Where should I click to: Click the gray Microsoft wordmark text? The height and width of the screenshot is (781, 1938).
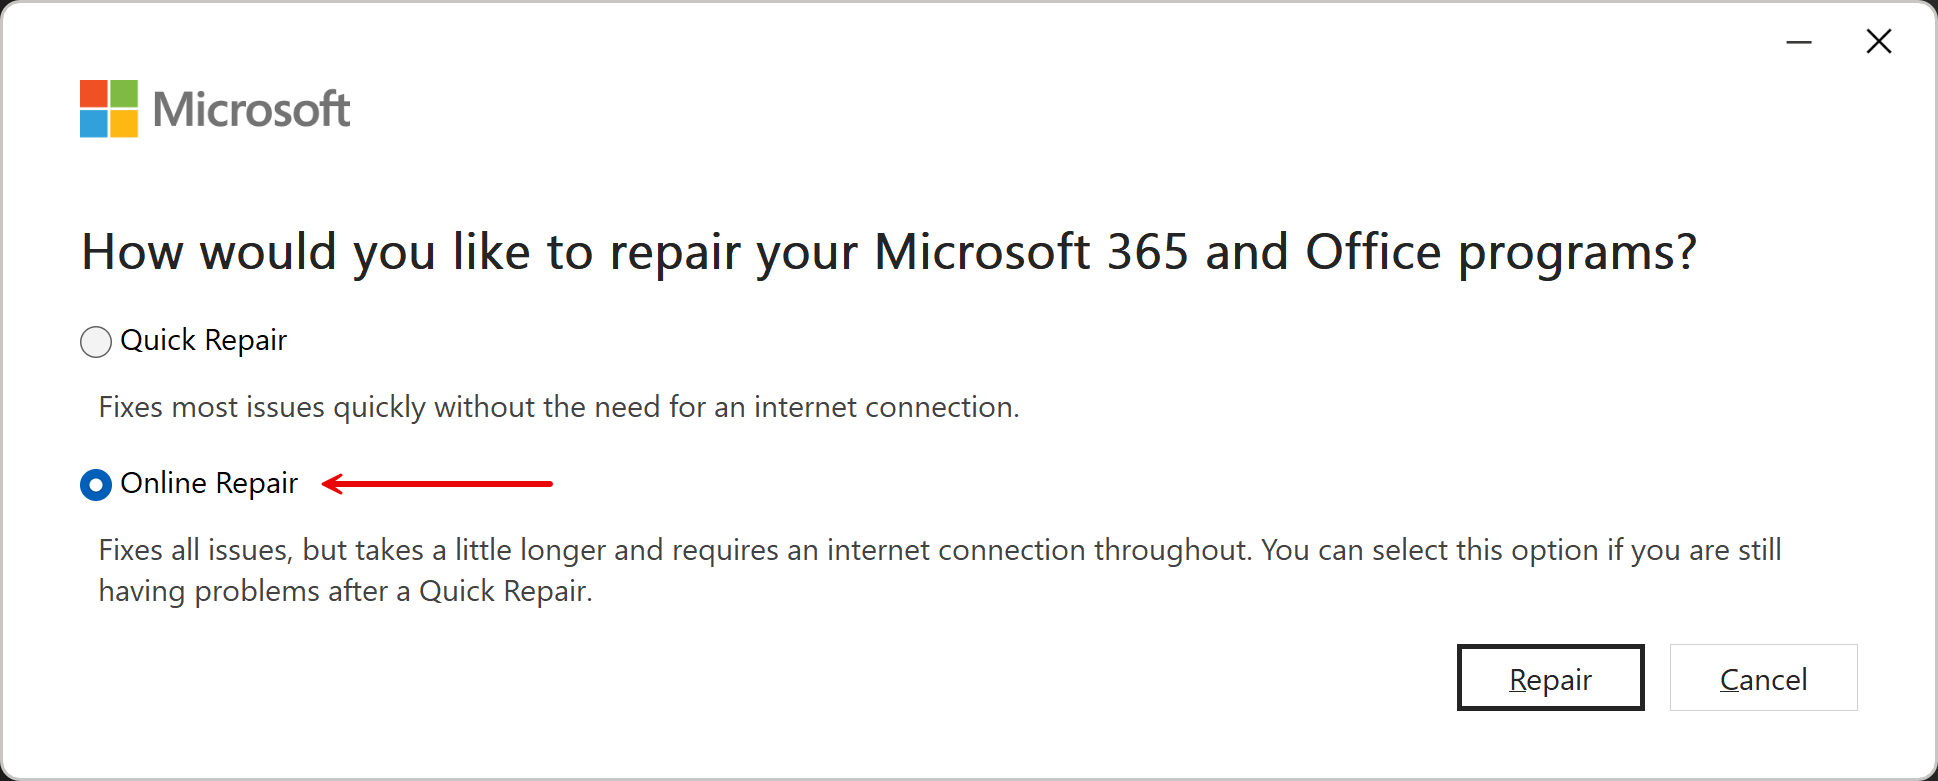(251, 109)
